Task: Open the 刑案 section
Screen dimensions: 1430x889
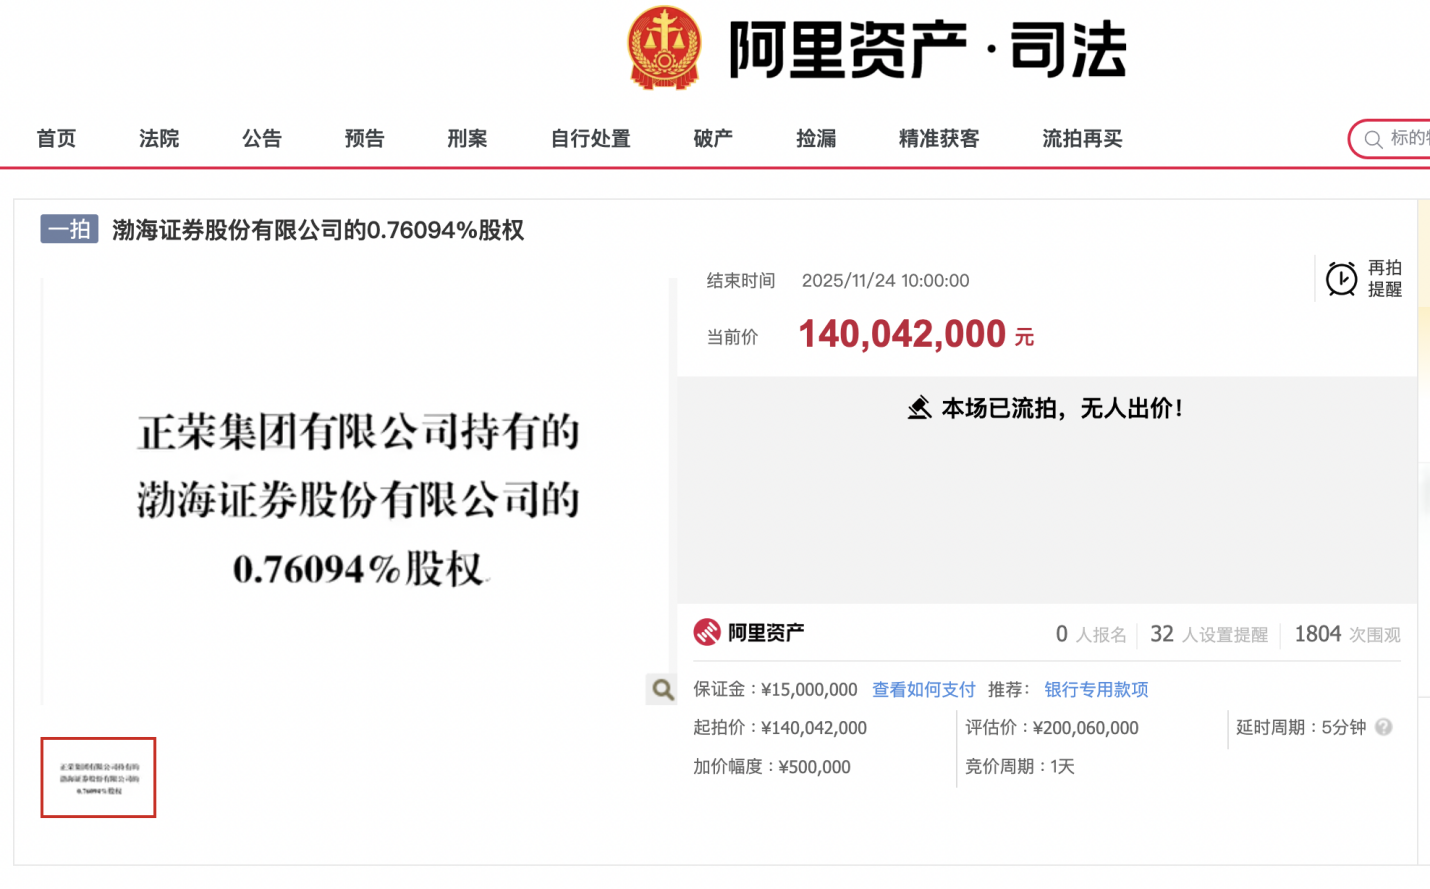Action: 467,139
